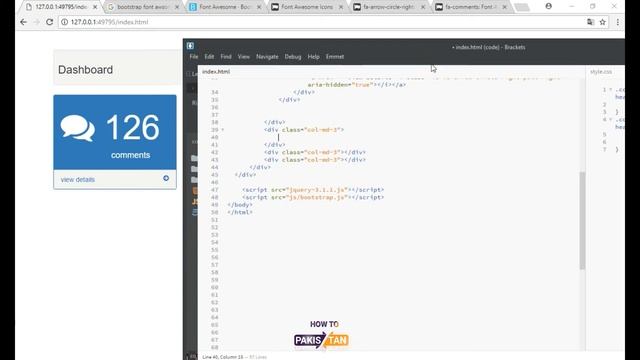Click the browser forward arrow
The height and width of the screenshot is (360, 640).
pyautogui.click(x=36, y=22)
